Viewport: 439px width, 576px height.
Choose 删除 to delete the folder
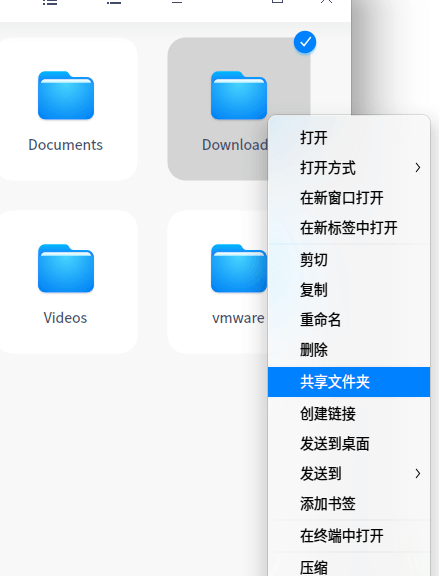349,350
